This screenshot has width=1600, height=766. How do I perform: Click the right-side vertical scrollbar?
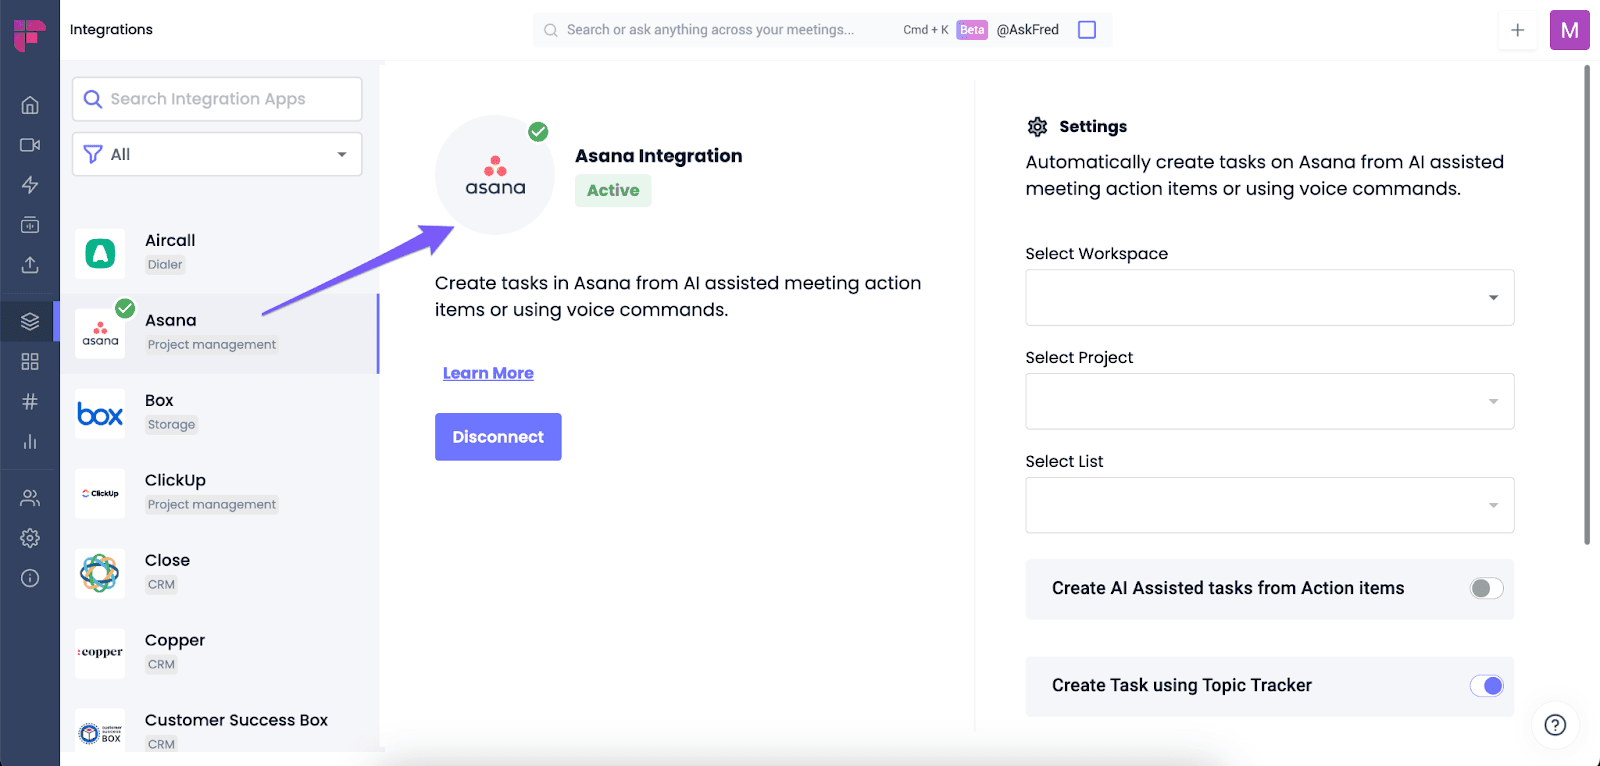tap(1587, 305)
